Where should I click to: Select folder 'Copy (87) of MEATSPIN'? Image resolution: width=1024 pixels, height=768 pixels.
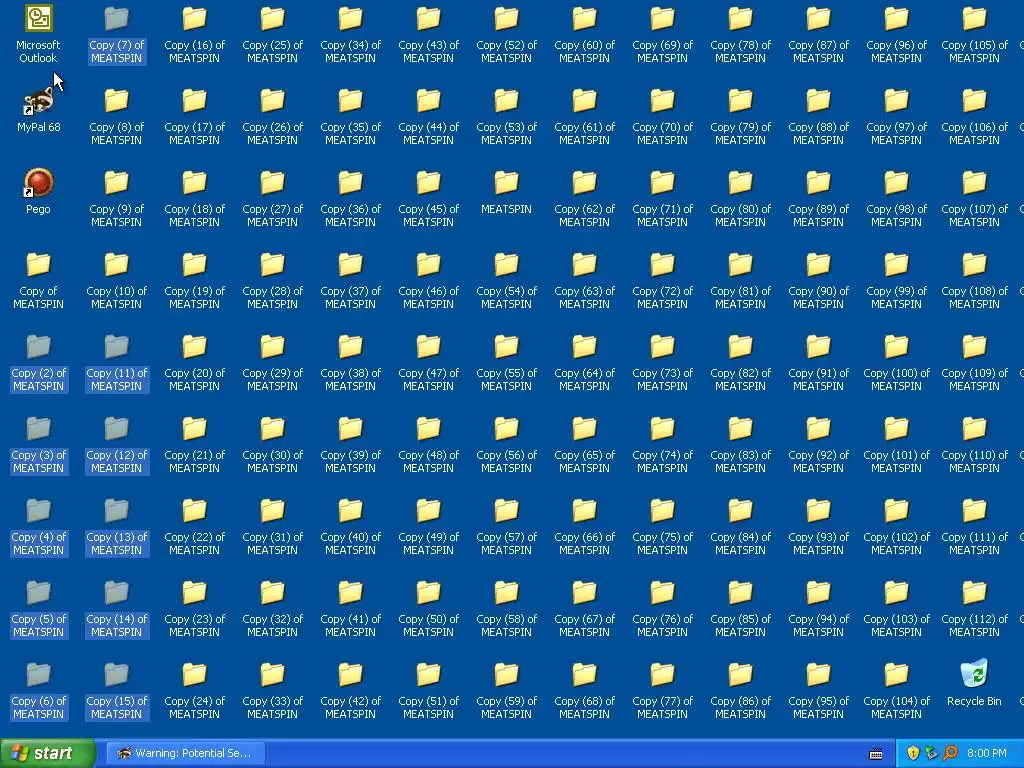point(818,34)
